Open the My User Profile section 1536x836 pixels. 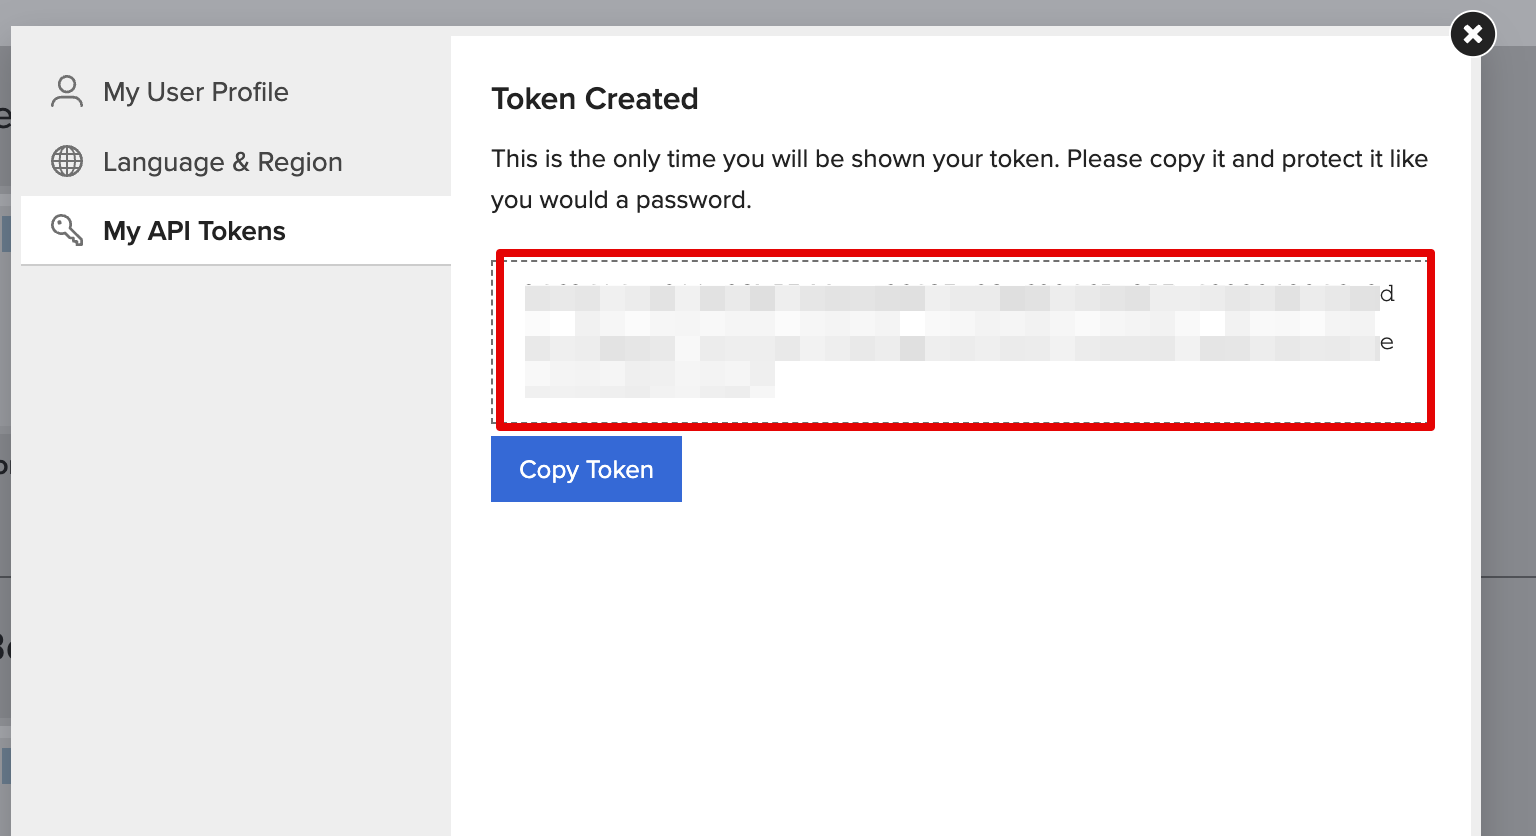tap(195, 92)
